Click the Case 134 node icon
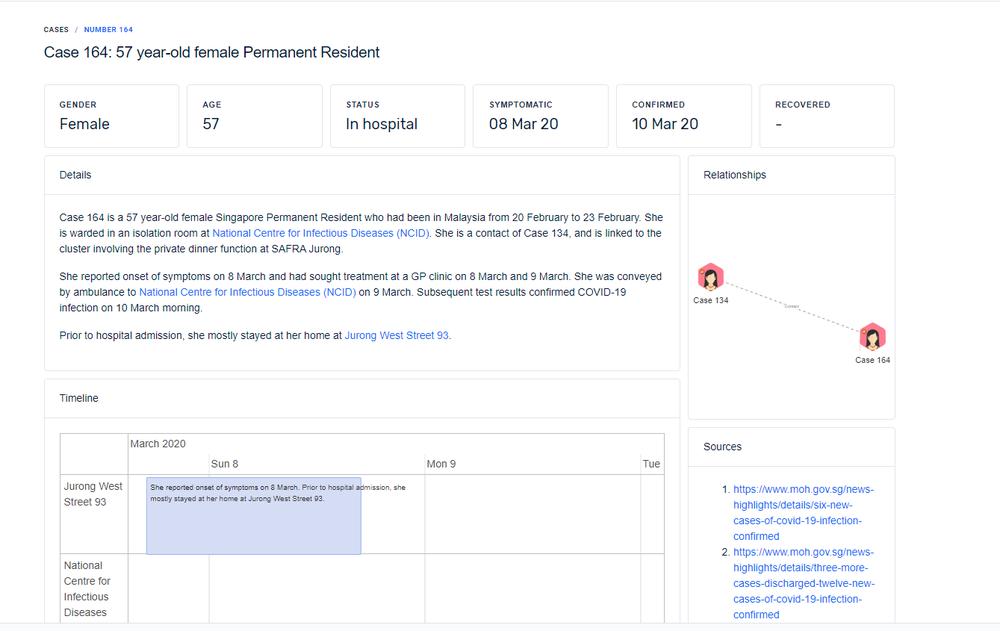Image resolution: width=1000 pixels, height=631 pixels. (x=710, y=276)
